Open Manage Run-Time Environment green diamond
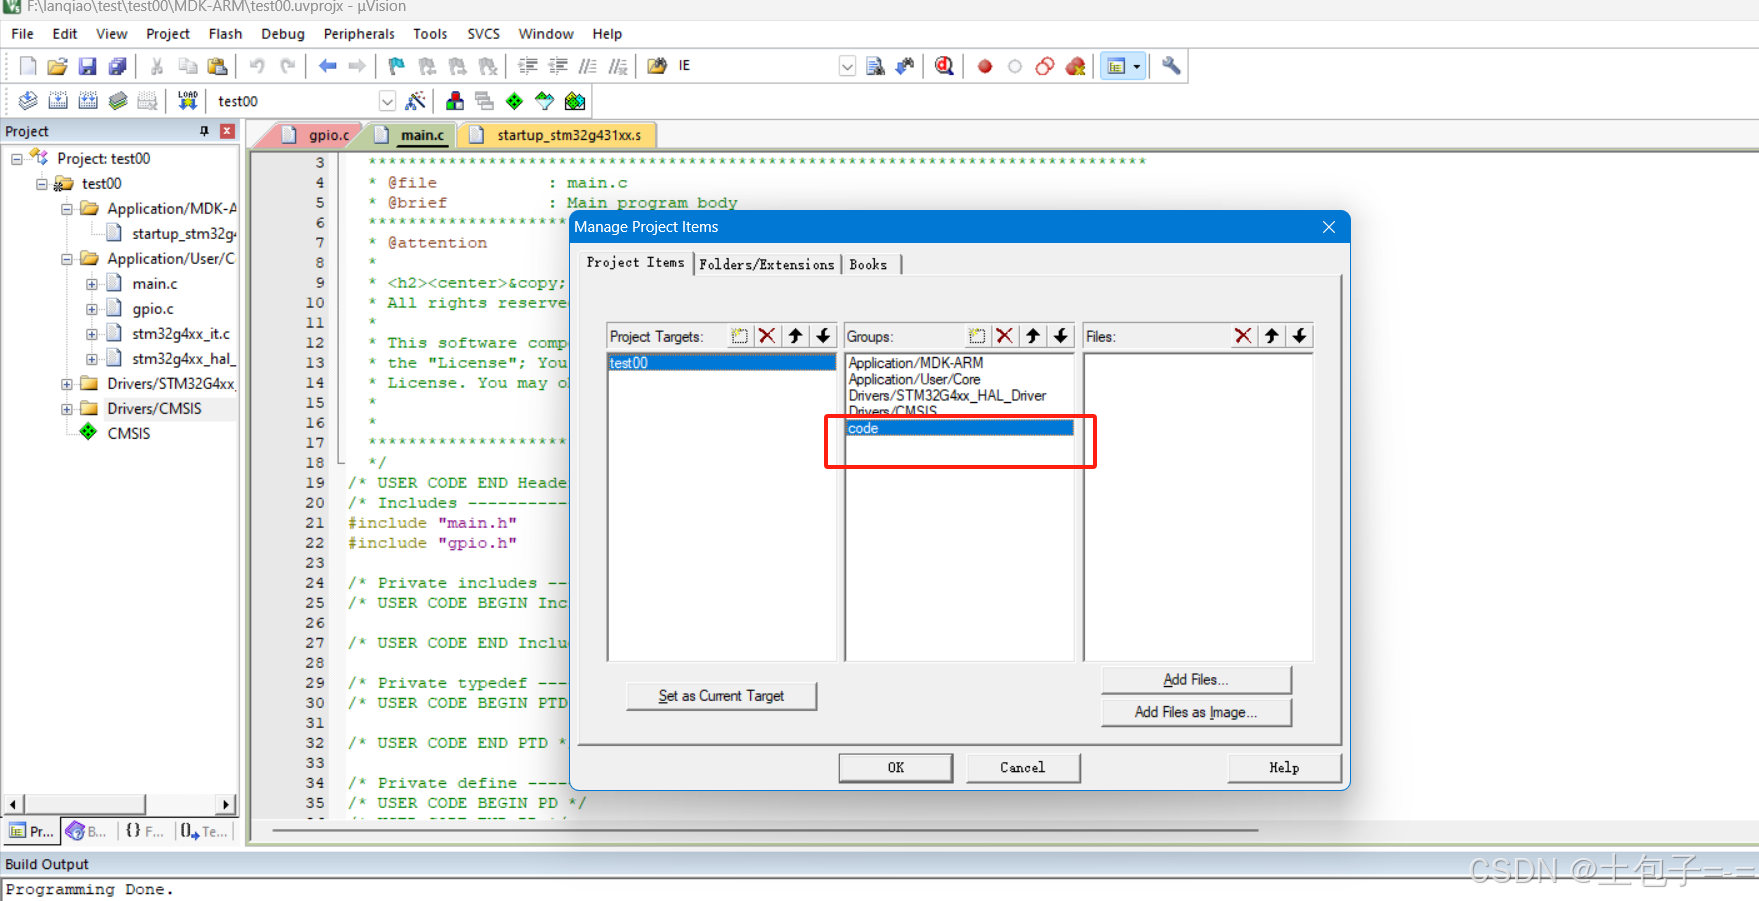This screenshot has height=901, width=1759. [514, 101]
